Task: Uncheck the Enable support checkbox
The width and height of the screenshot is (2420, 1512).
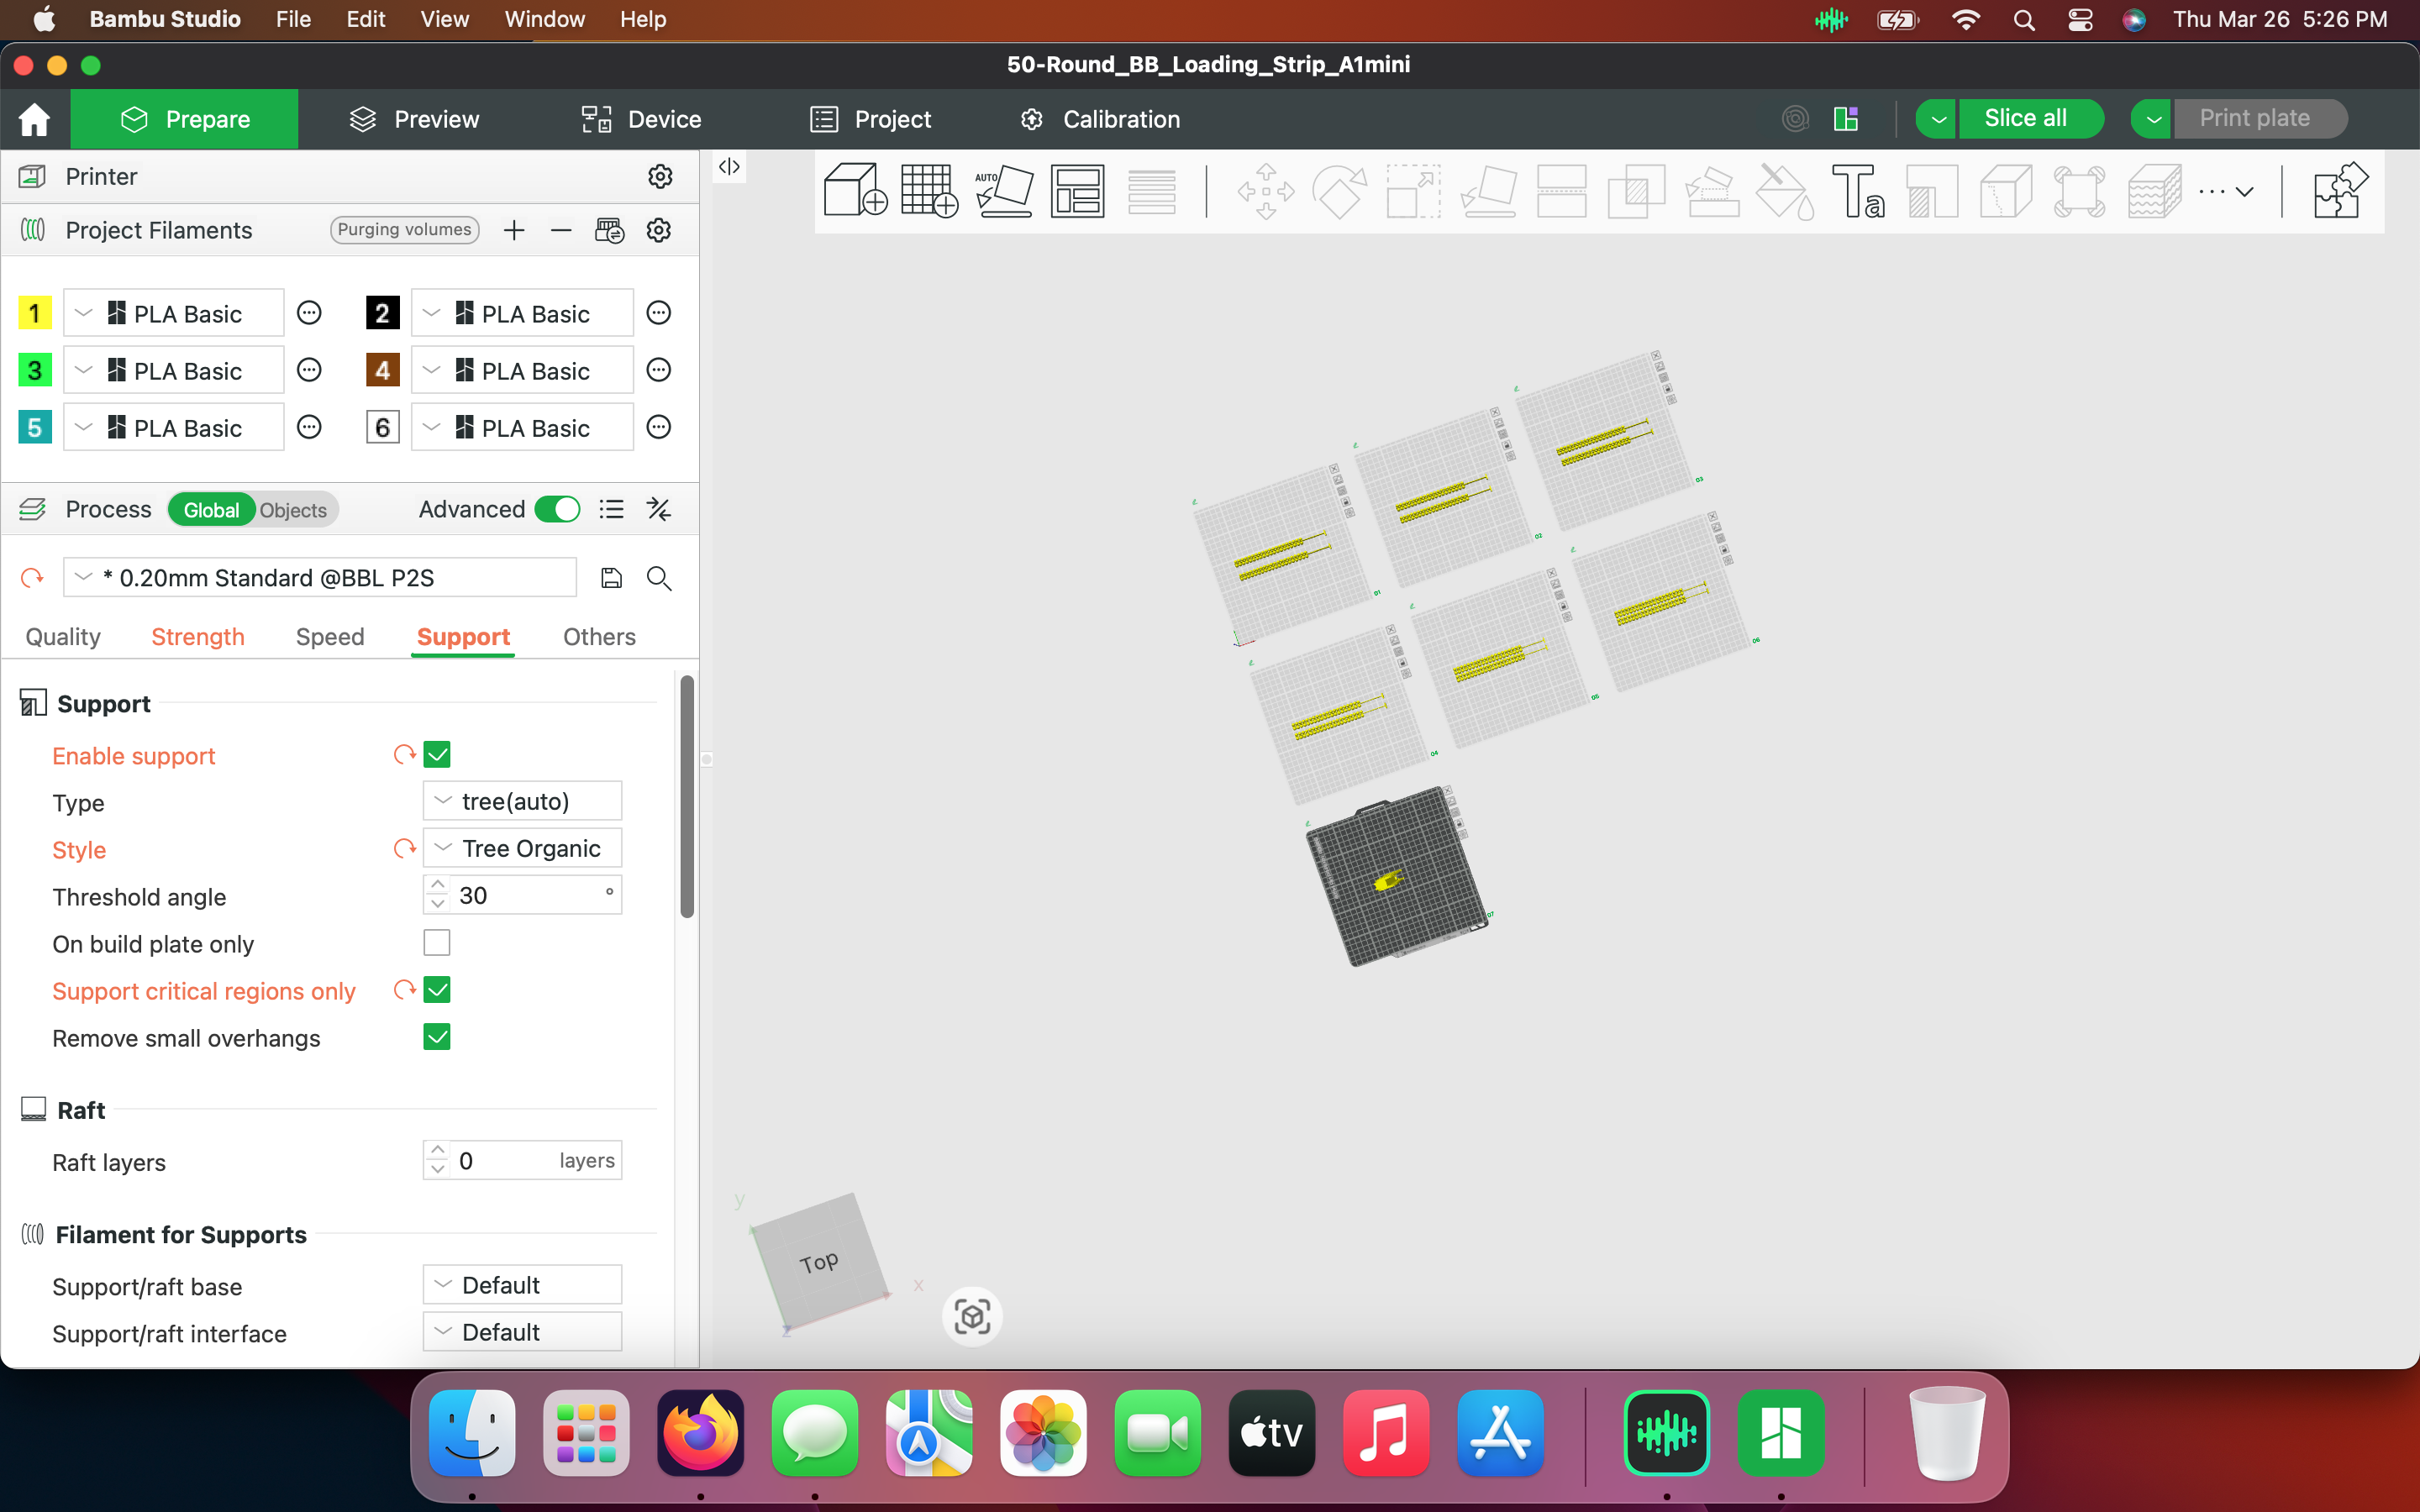Action: pyautogui.click(x=437, y=754)
